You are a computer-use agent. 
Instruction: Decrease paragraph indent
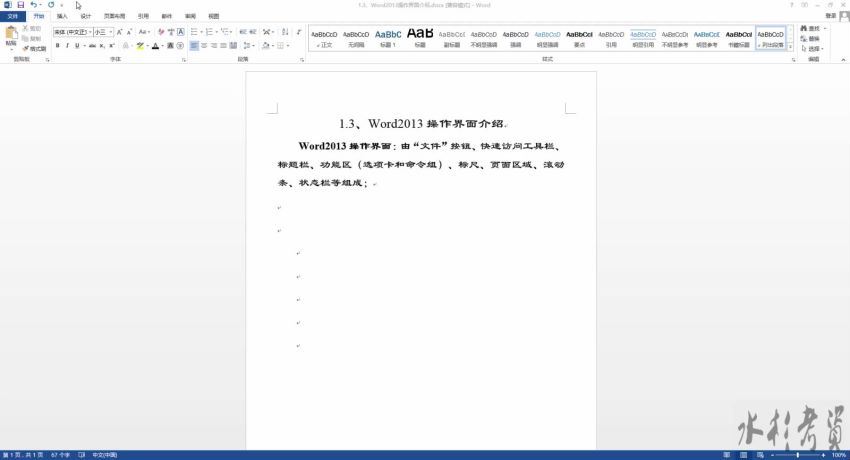coord(243,33)
